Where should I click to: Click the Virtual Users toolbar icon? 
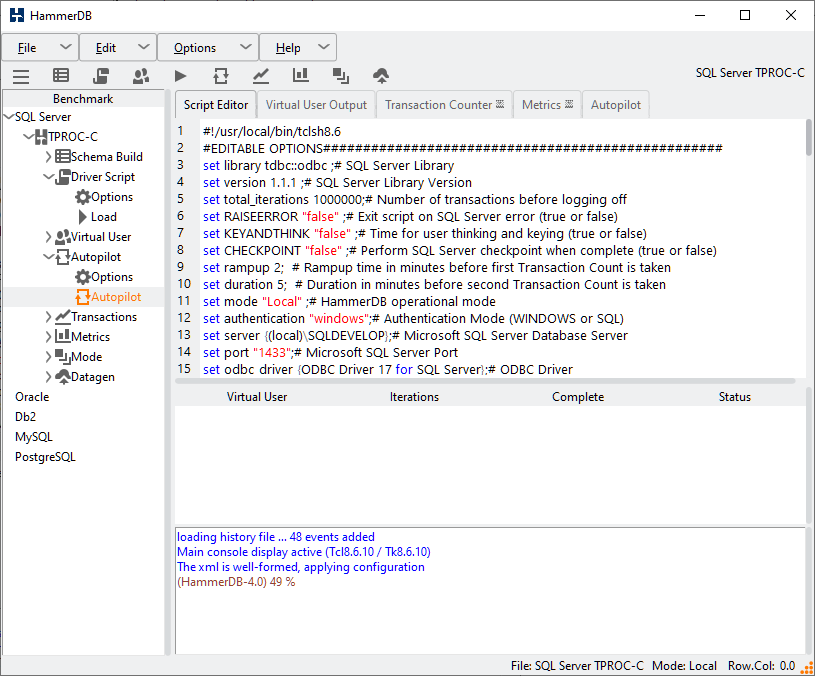coord(141,75)
